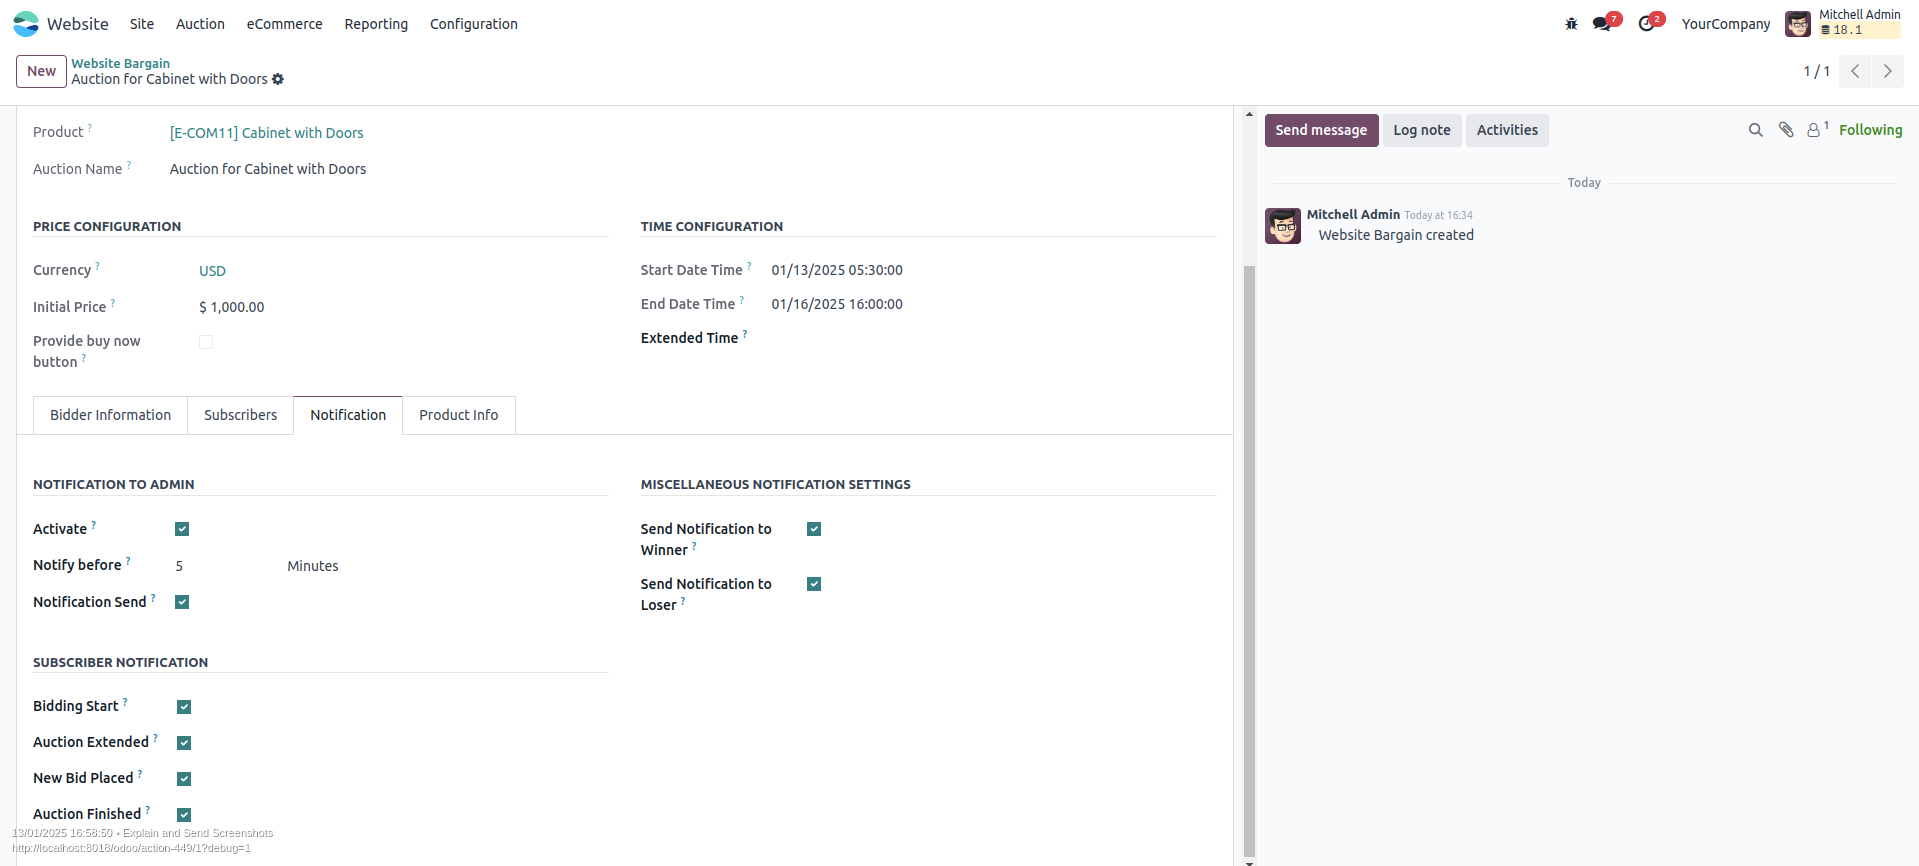
Task: Toggle the Notification Send checkbox
Action: pyautogui.click(x=182, y=602)
